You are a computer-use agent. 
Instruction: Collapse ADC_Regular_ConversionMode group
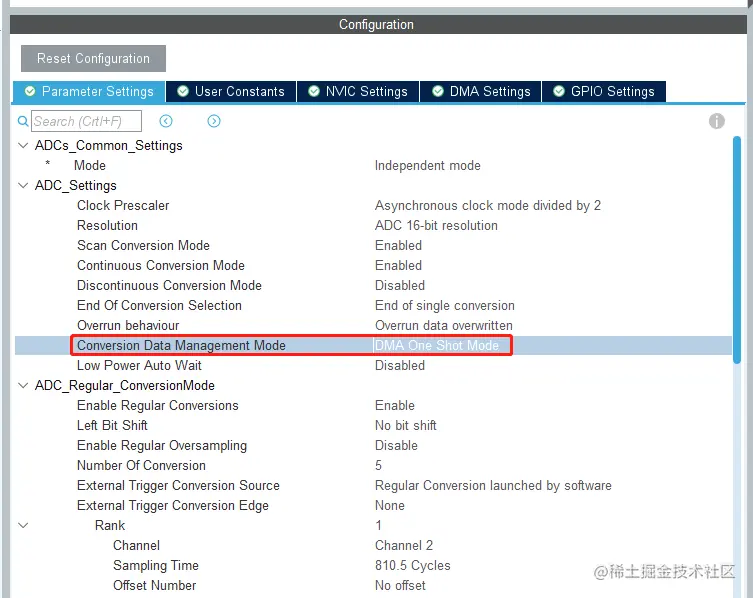pos(23,385)
